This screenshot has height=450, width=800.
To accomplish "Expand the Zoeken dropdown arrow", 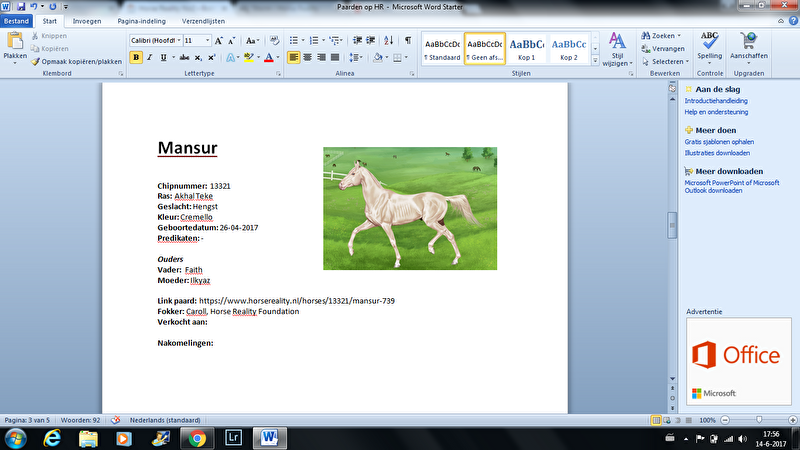I will click(x=680, y=35).
